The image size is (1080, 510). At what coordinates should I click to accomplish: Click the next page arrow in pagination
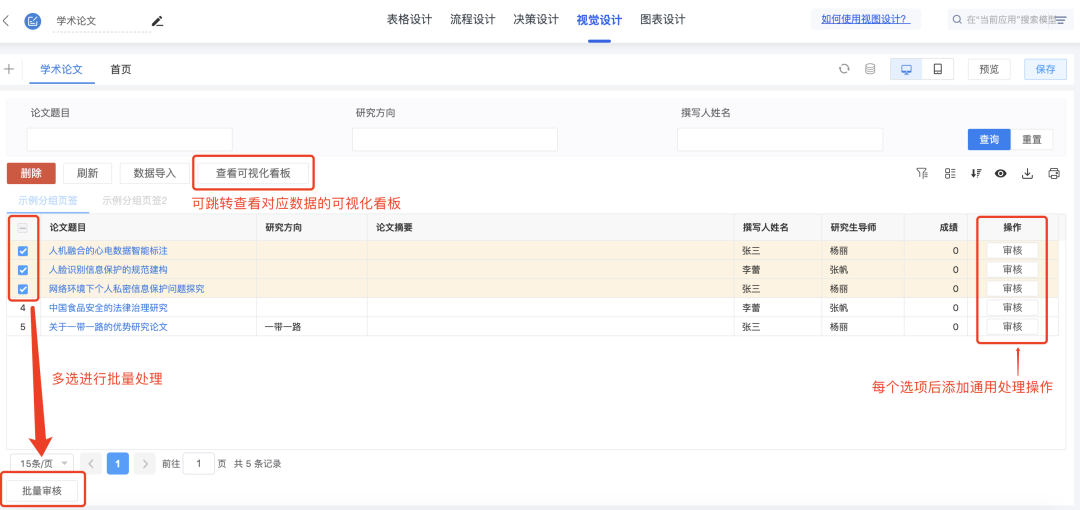[145, 463]
